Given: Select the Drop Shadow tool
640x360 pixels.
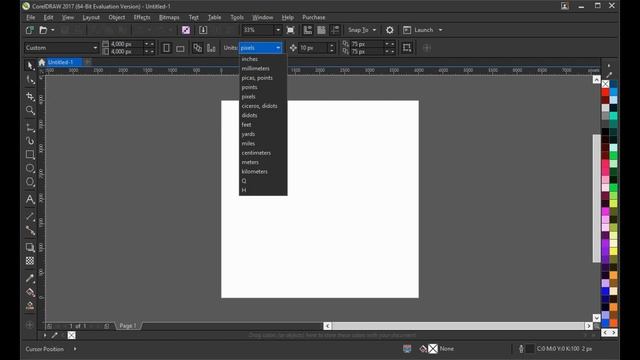Looking at the screenshot, I should point(30,247).
